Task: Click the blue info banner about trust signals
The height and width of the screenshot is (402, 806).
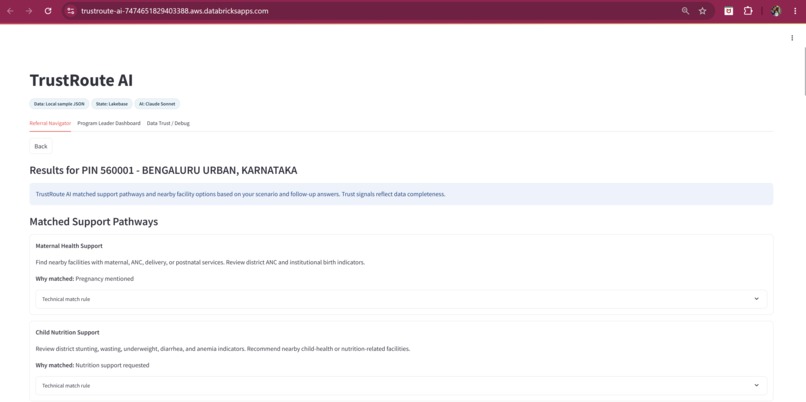Action: pyautogui.click(x=401, y=194)
